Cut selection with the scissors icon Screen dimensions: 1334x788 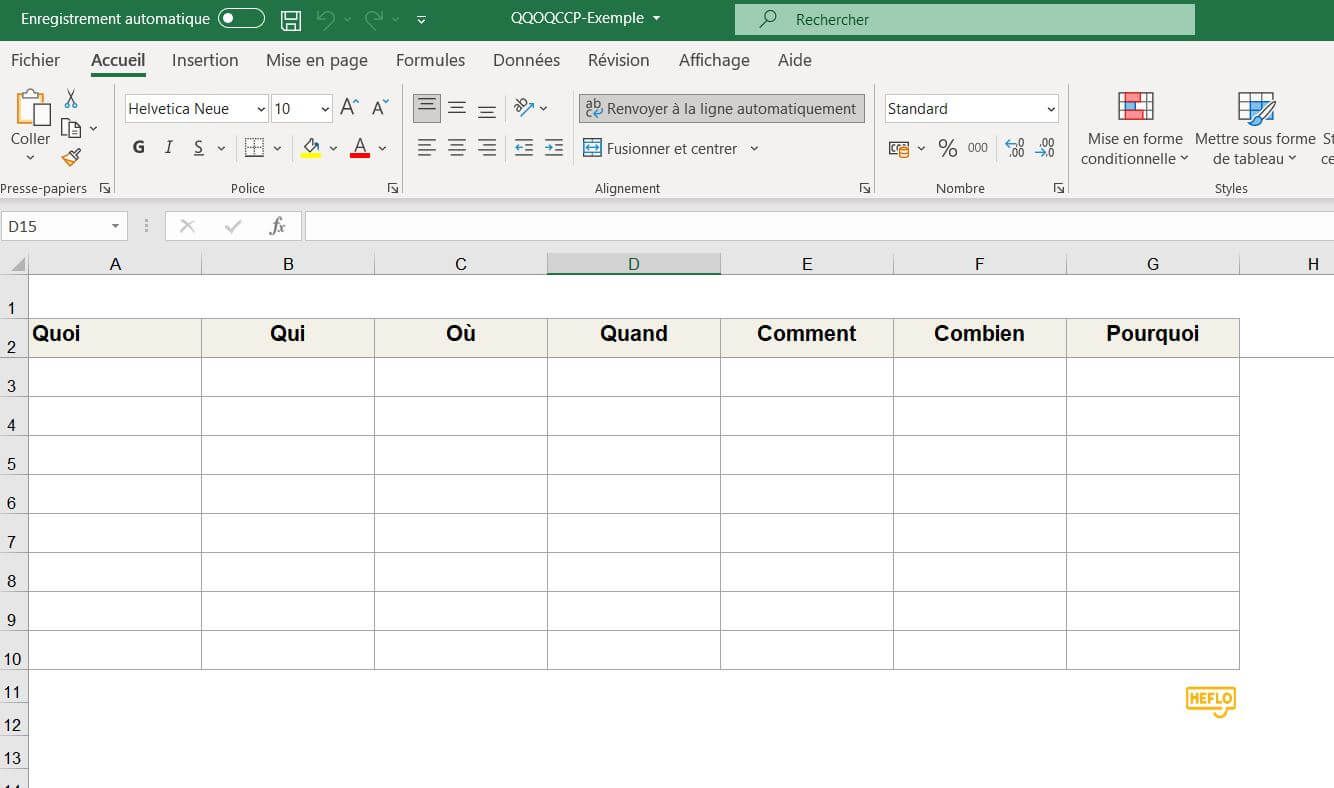[71, 99]
